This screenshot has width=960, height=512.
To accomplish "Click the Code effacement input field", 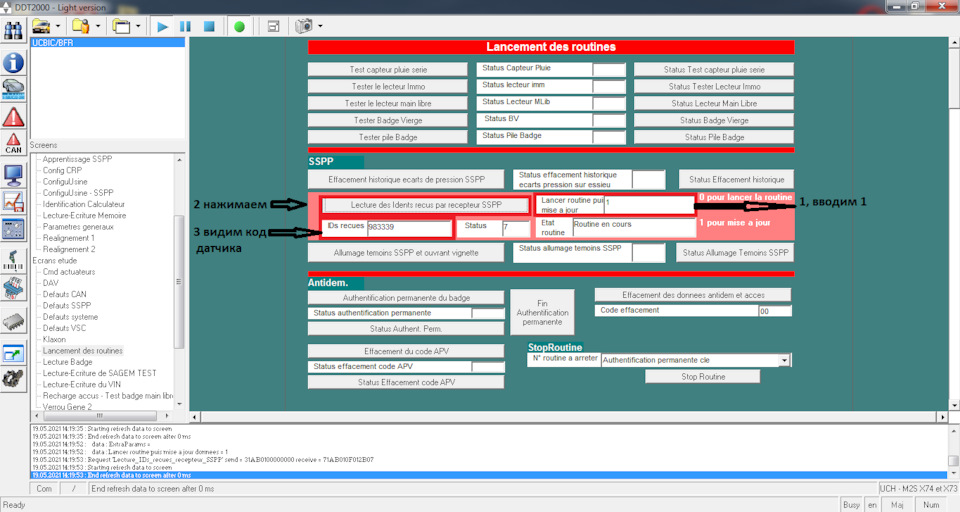I will click(774, 311).
